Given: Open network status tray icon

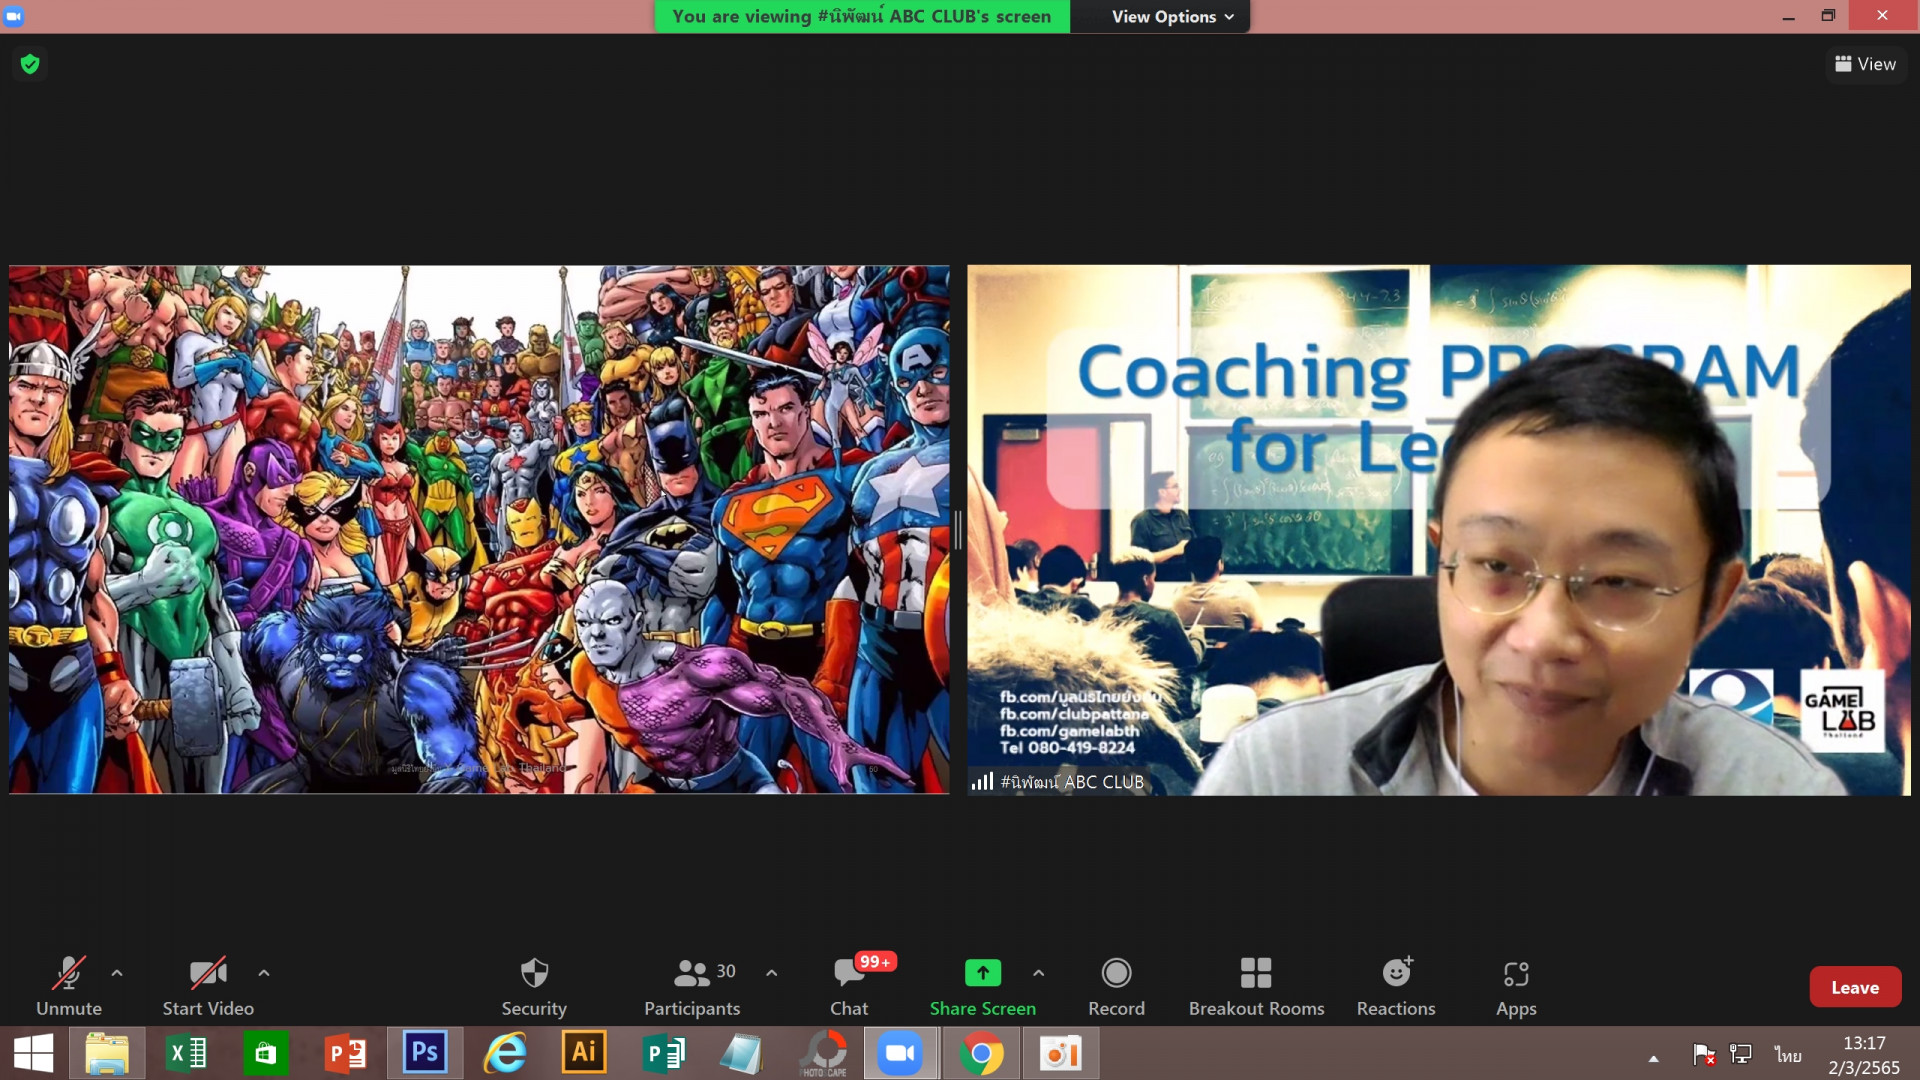Looking at the screenshot, I should [1741, 1054].
